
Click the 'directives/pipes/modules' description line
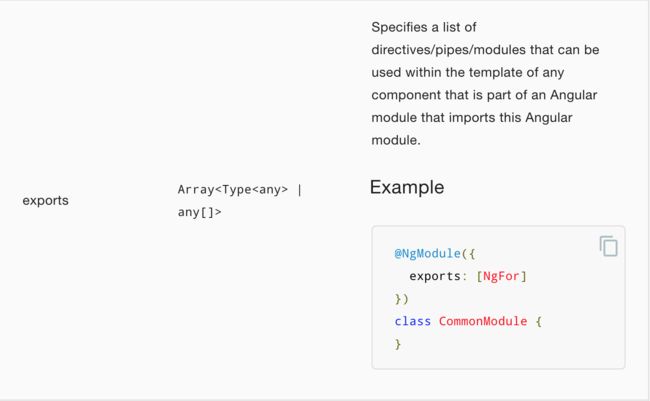point(485,50)
